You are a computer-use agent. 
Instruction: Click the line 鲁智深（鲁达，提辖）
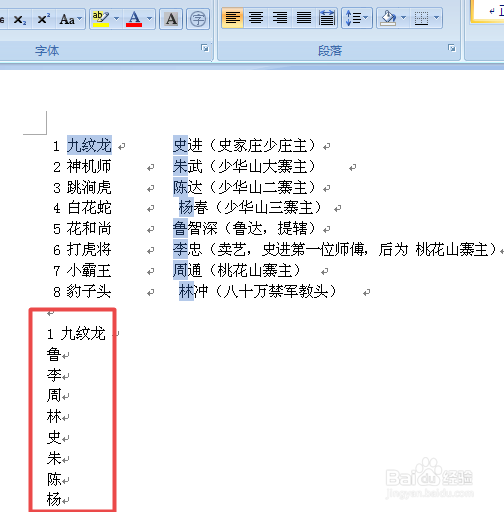pos(244,229)
